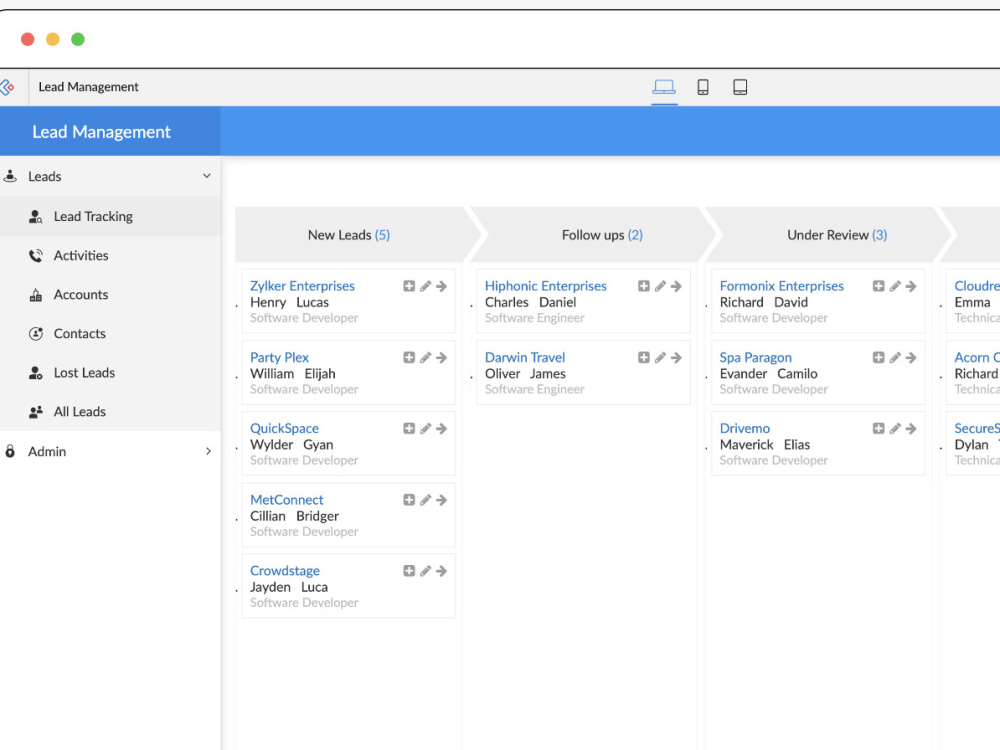Image resolution: width=1000 pixels, height=750 pixels.
Task: Switch to the laptop preview icon
Action: [664, 87]
